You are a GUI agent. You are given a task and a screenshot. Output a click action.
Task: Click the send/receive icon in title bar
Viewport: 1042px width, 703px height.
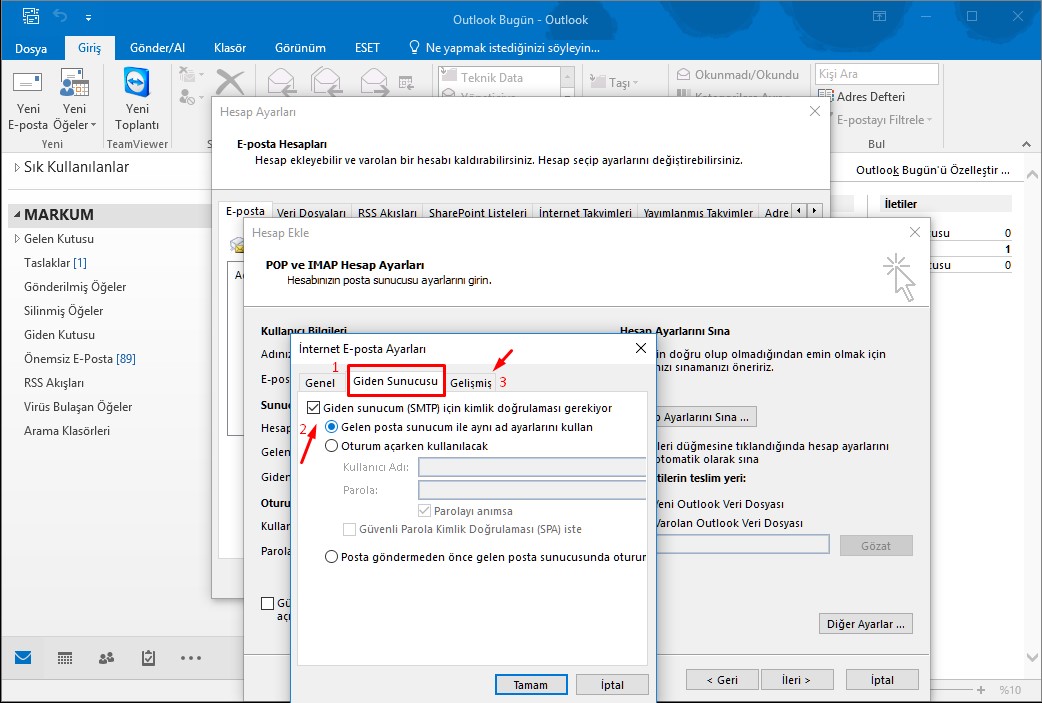coord(31,16)
